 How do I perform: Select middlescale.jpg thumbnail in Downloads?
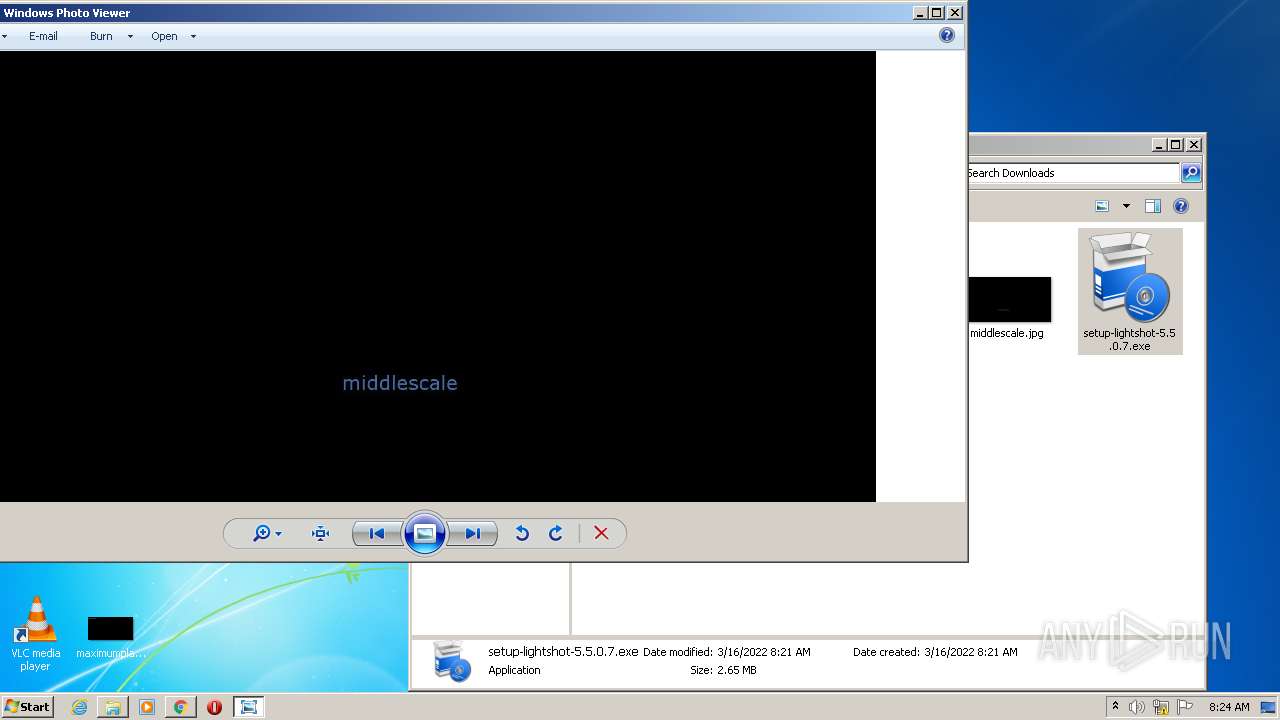pyautogui.click(x=1009, y=299)
